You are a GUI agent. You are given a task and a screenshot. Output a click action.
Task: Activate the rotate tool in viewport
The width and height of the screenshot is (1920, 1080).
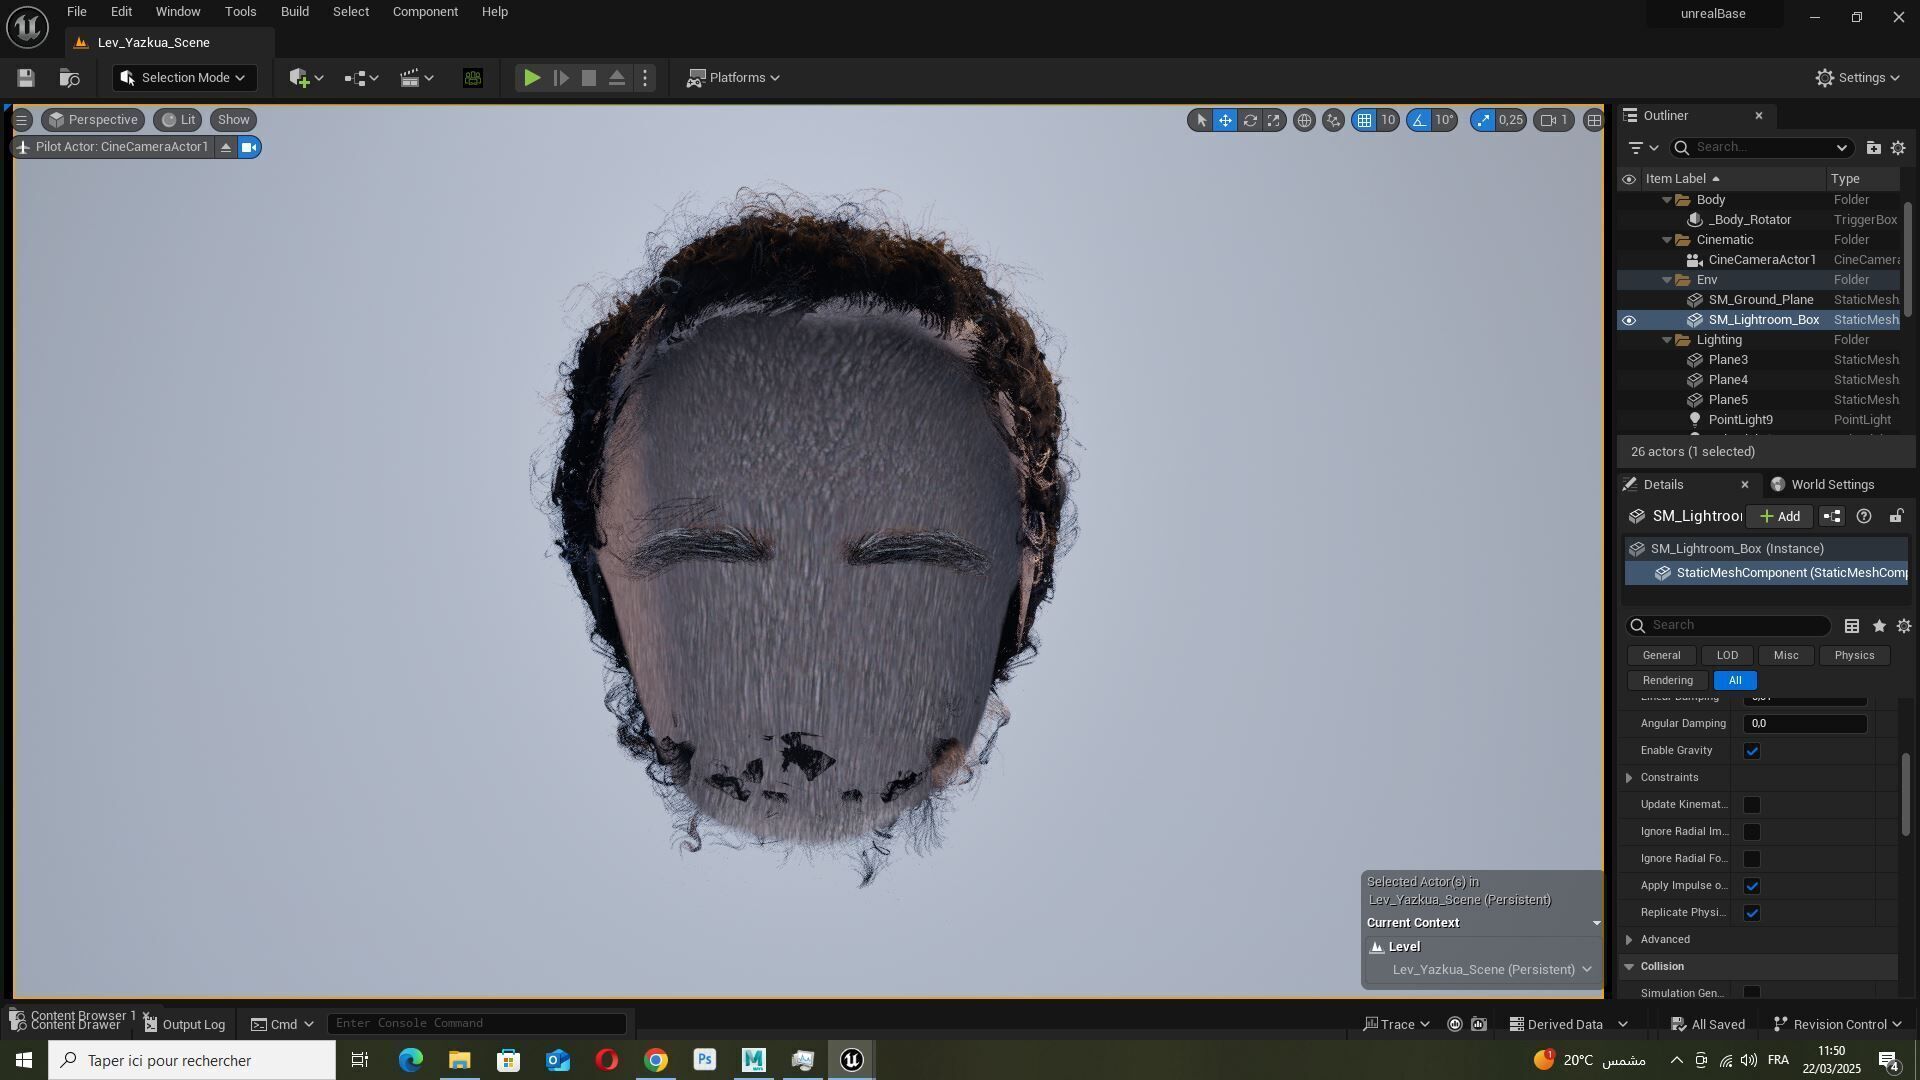1249,120
